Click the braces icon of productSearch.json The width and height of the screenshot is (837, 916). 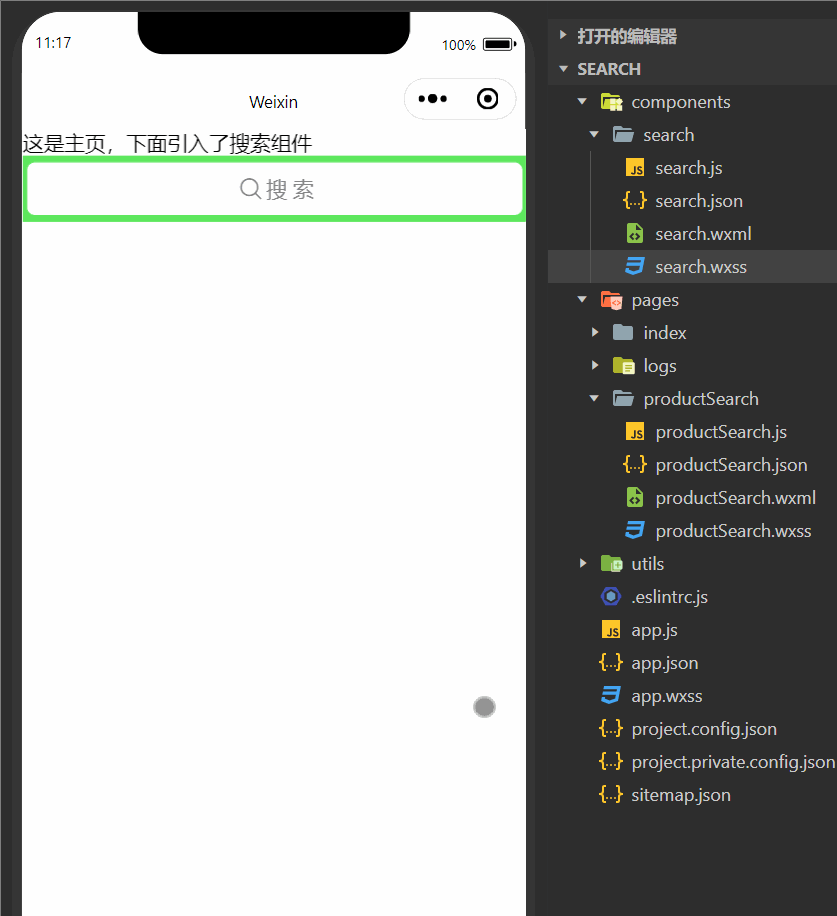pyautogui.click(x=635, y=465)
